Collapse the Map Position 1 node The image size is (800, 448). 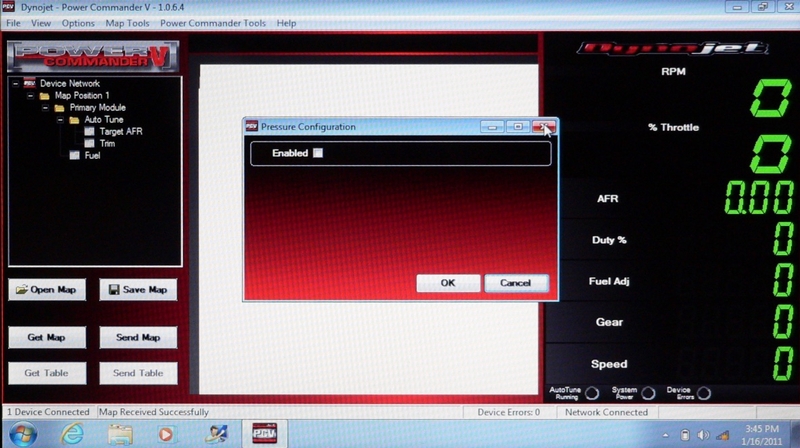30,95
